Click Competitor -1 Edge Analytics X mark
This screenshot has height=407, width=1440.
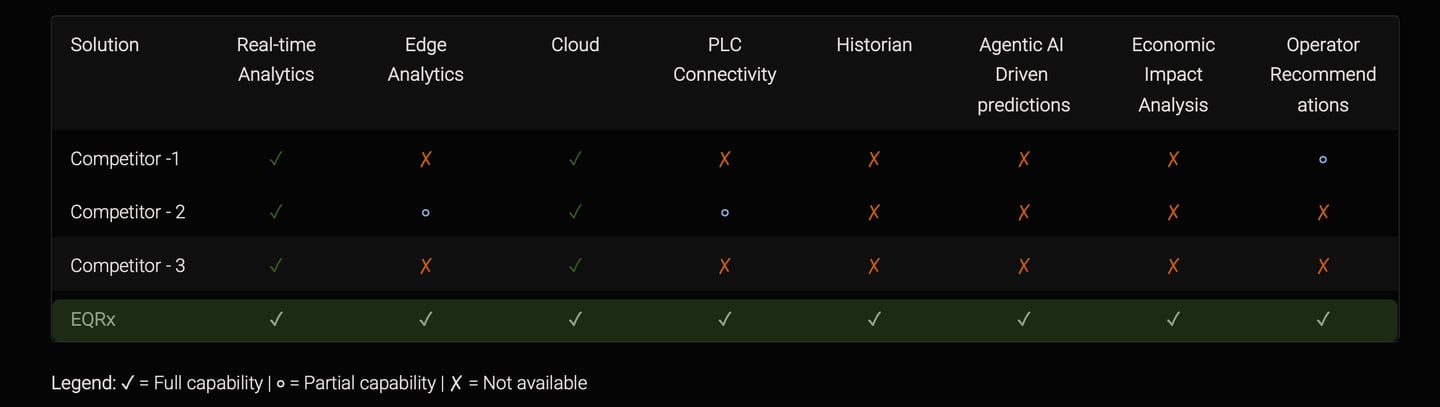[x=425, y=159]
